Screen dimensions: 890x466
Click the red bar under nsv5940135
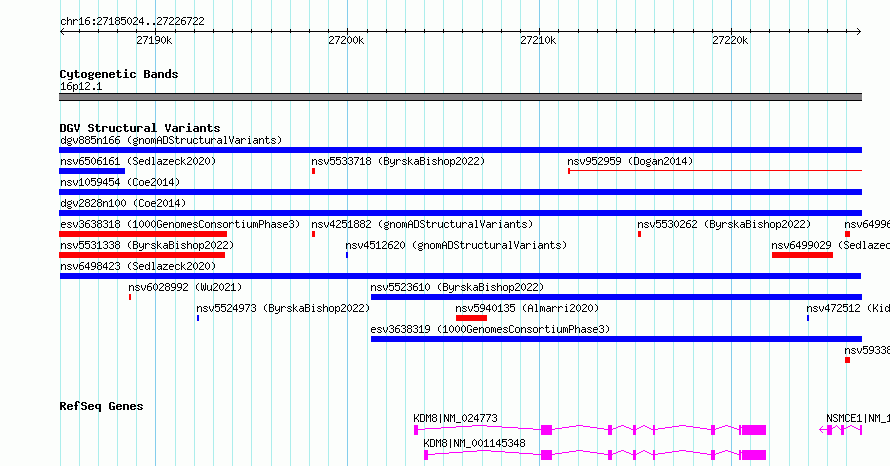(471, 318)
